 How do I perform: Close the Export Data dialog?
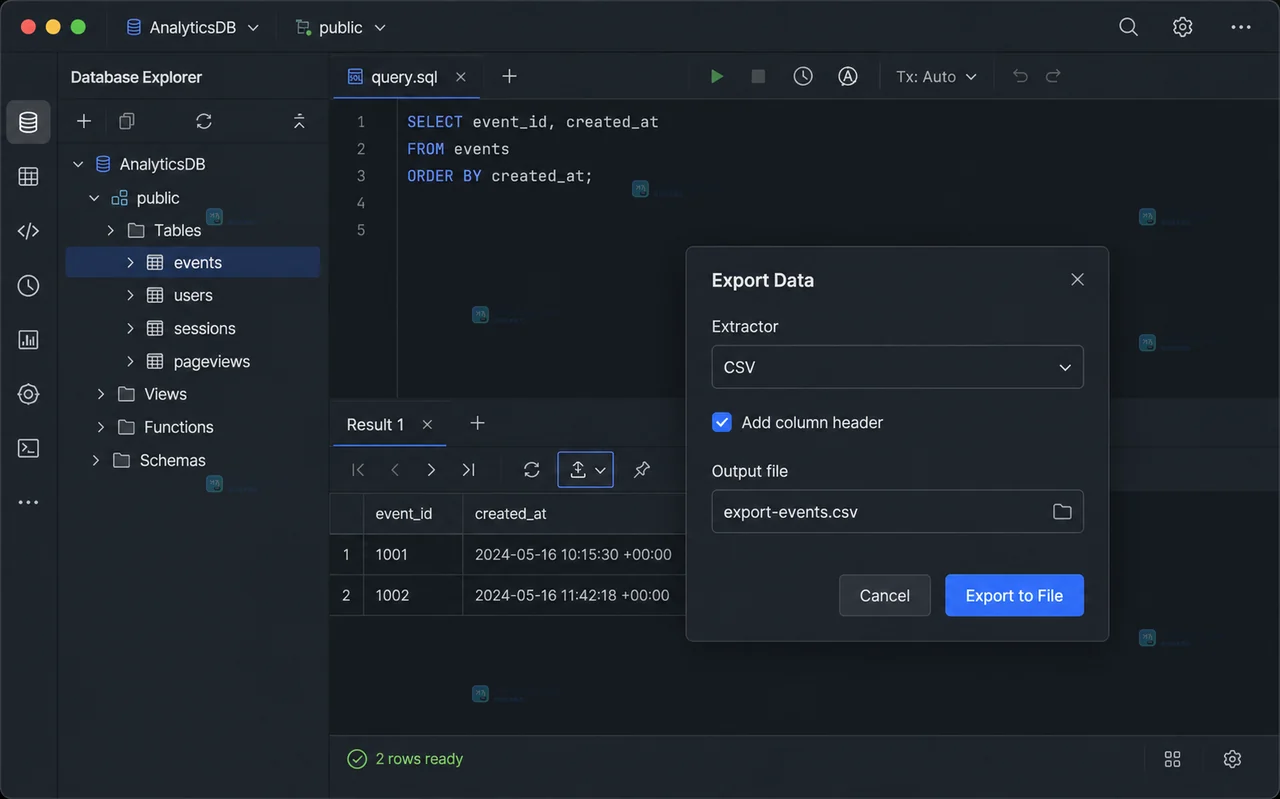(1077, 280)
